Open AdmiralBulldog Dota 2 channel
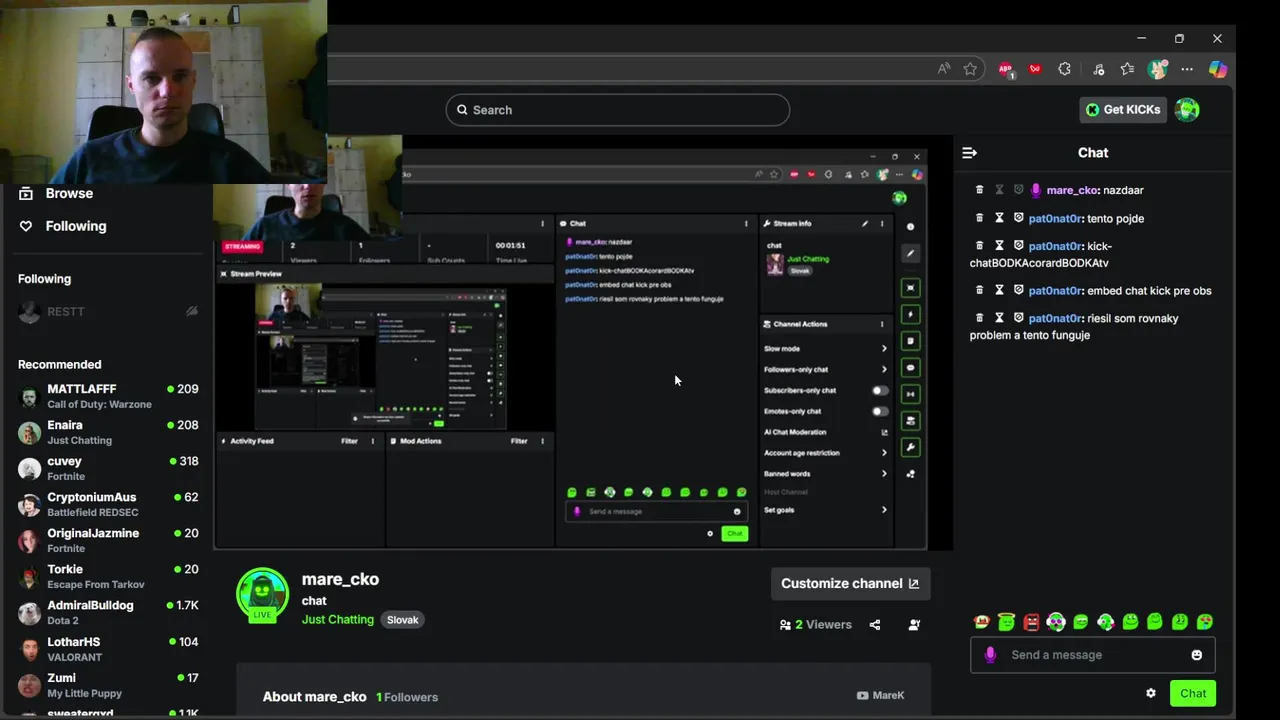The width and height of the screenshot is (1280, 720). coord(108,612)
